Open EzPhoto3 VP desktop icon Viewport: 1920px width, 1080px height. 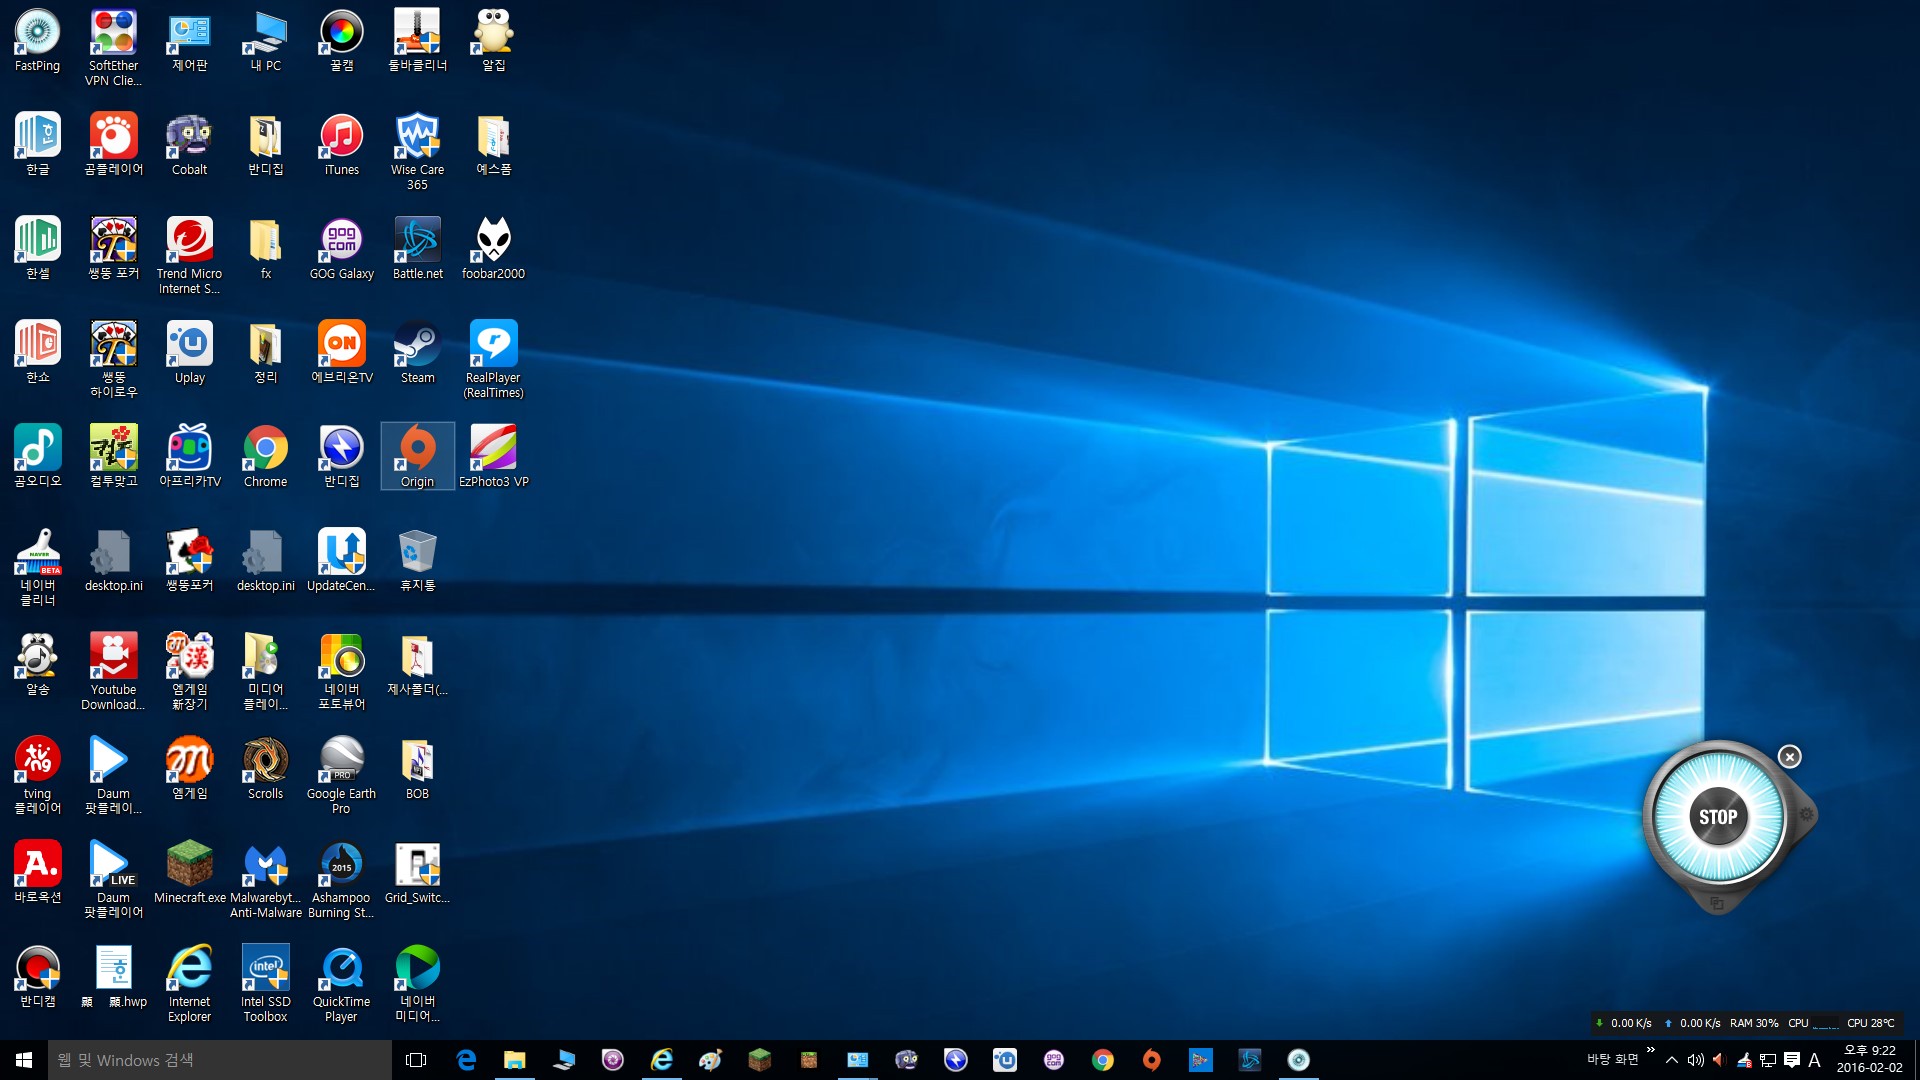click(493, 457)
